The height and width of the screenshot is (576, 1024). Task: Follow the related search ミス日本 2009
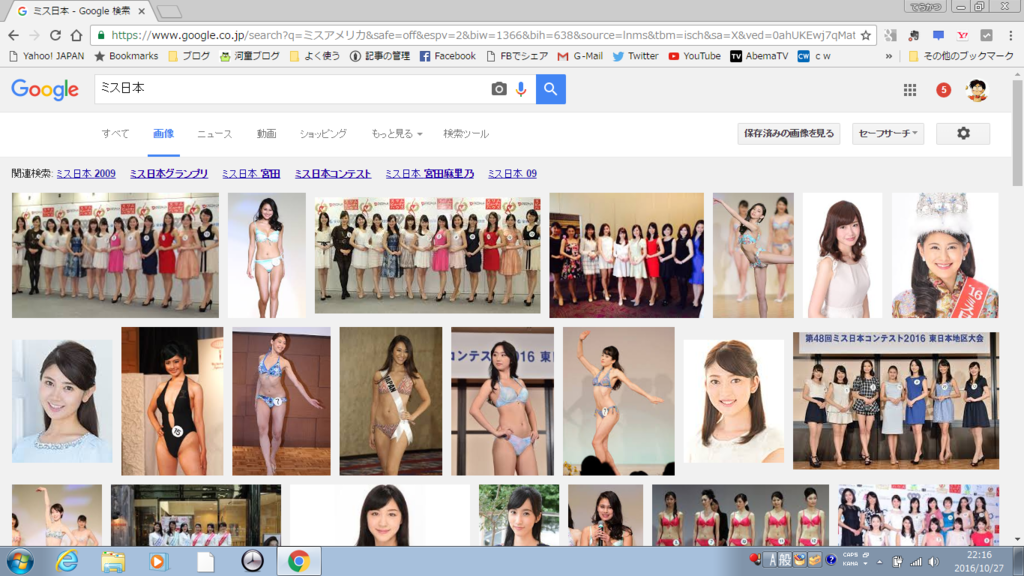point(86,174)
